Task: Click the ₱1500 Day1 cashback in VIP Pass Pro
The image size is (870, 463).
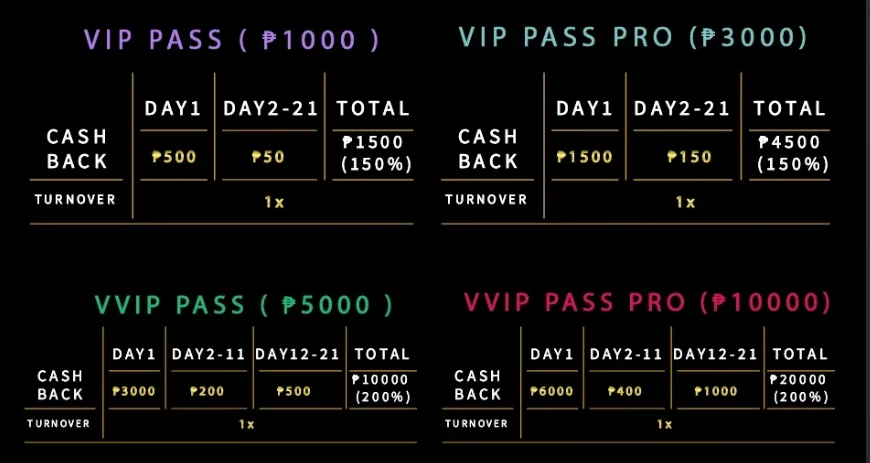Action: pyautogui.click(x=585, y=157)
